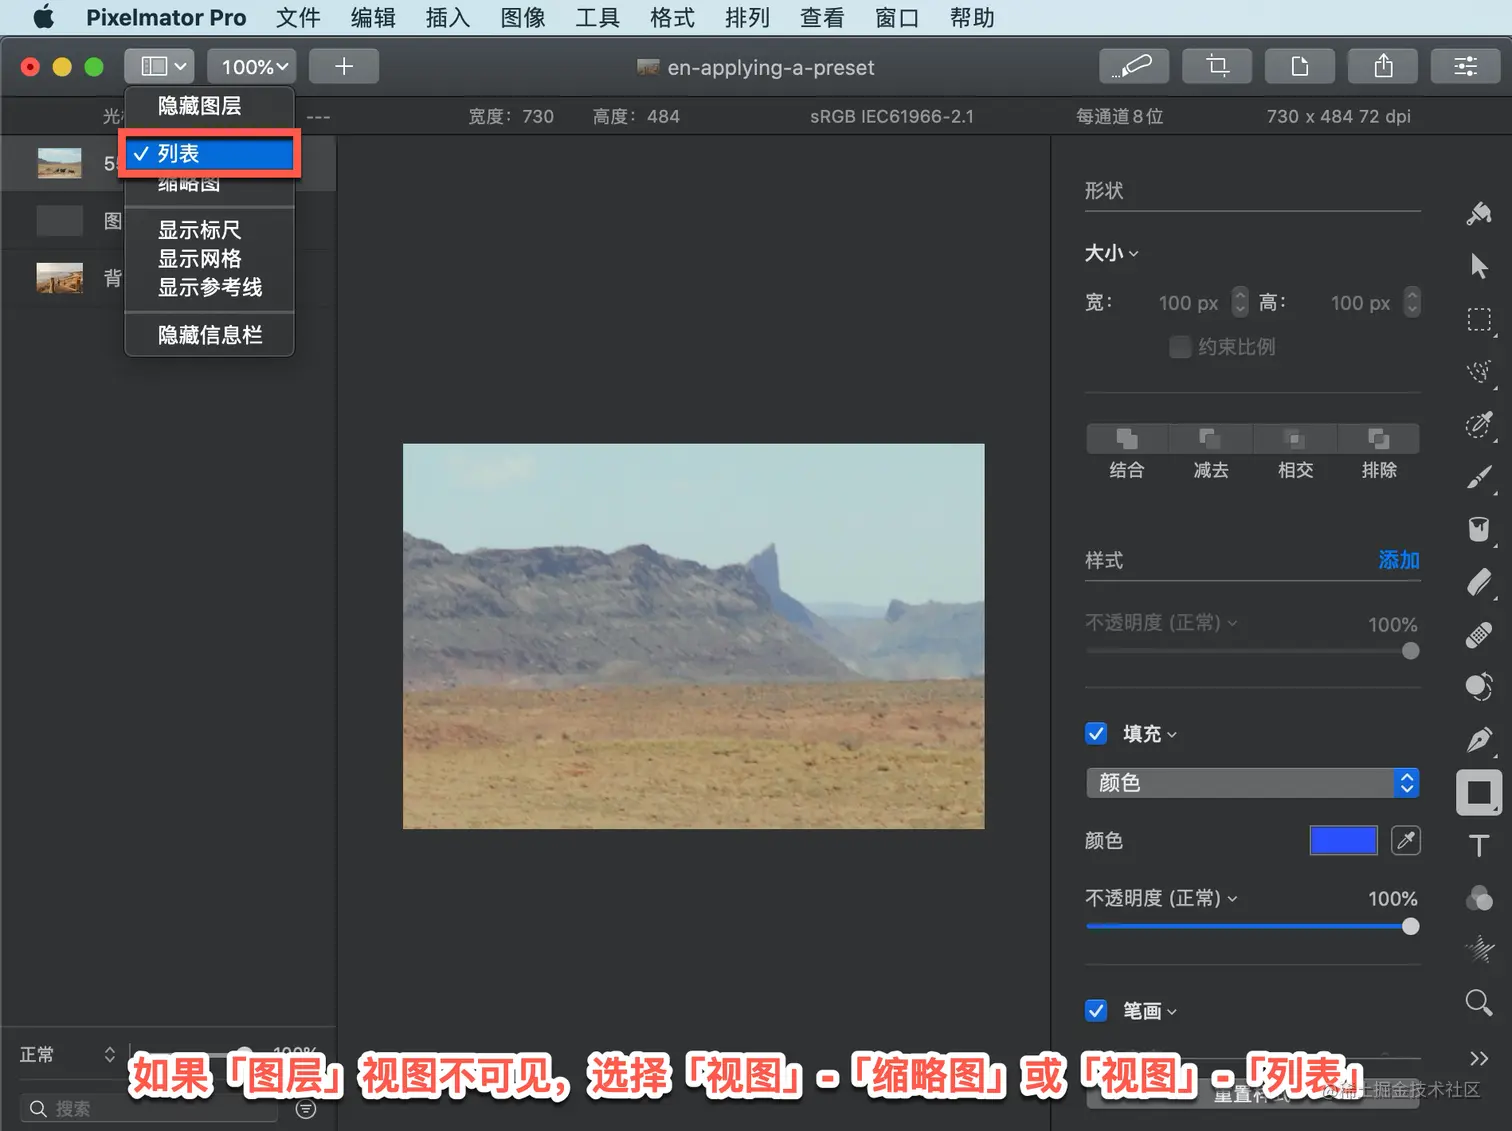1512x1131 pixels.
Task: Click the Unite (结合) shape icon
Action: coord(1127,439)
